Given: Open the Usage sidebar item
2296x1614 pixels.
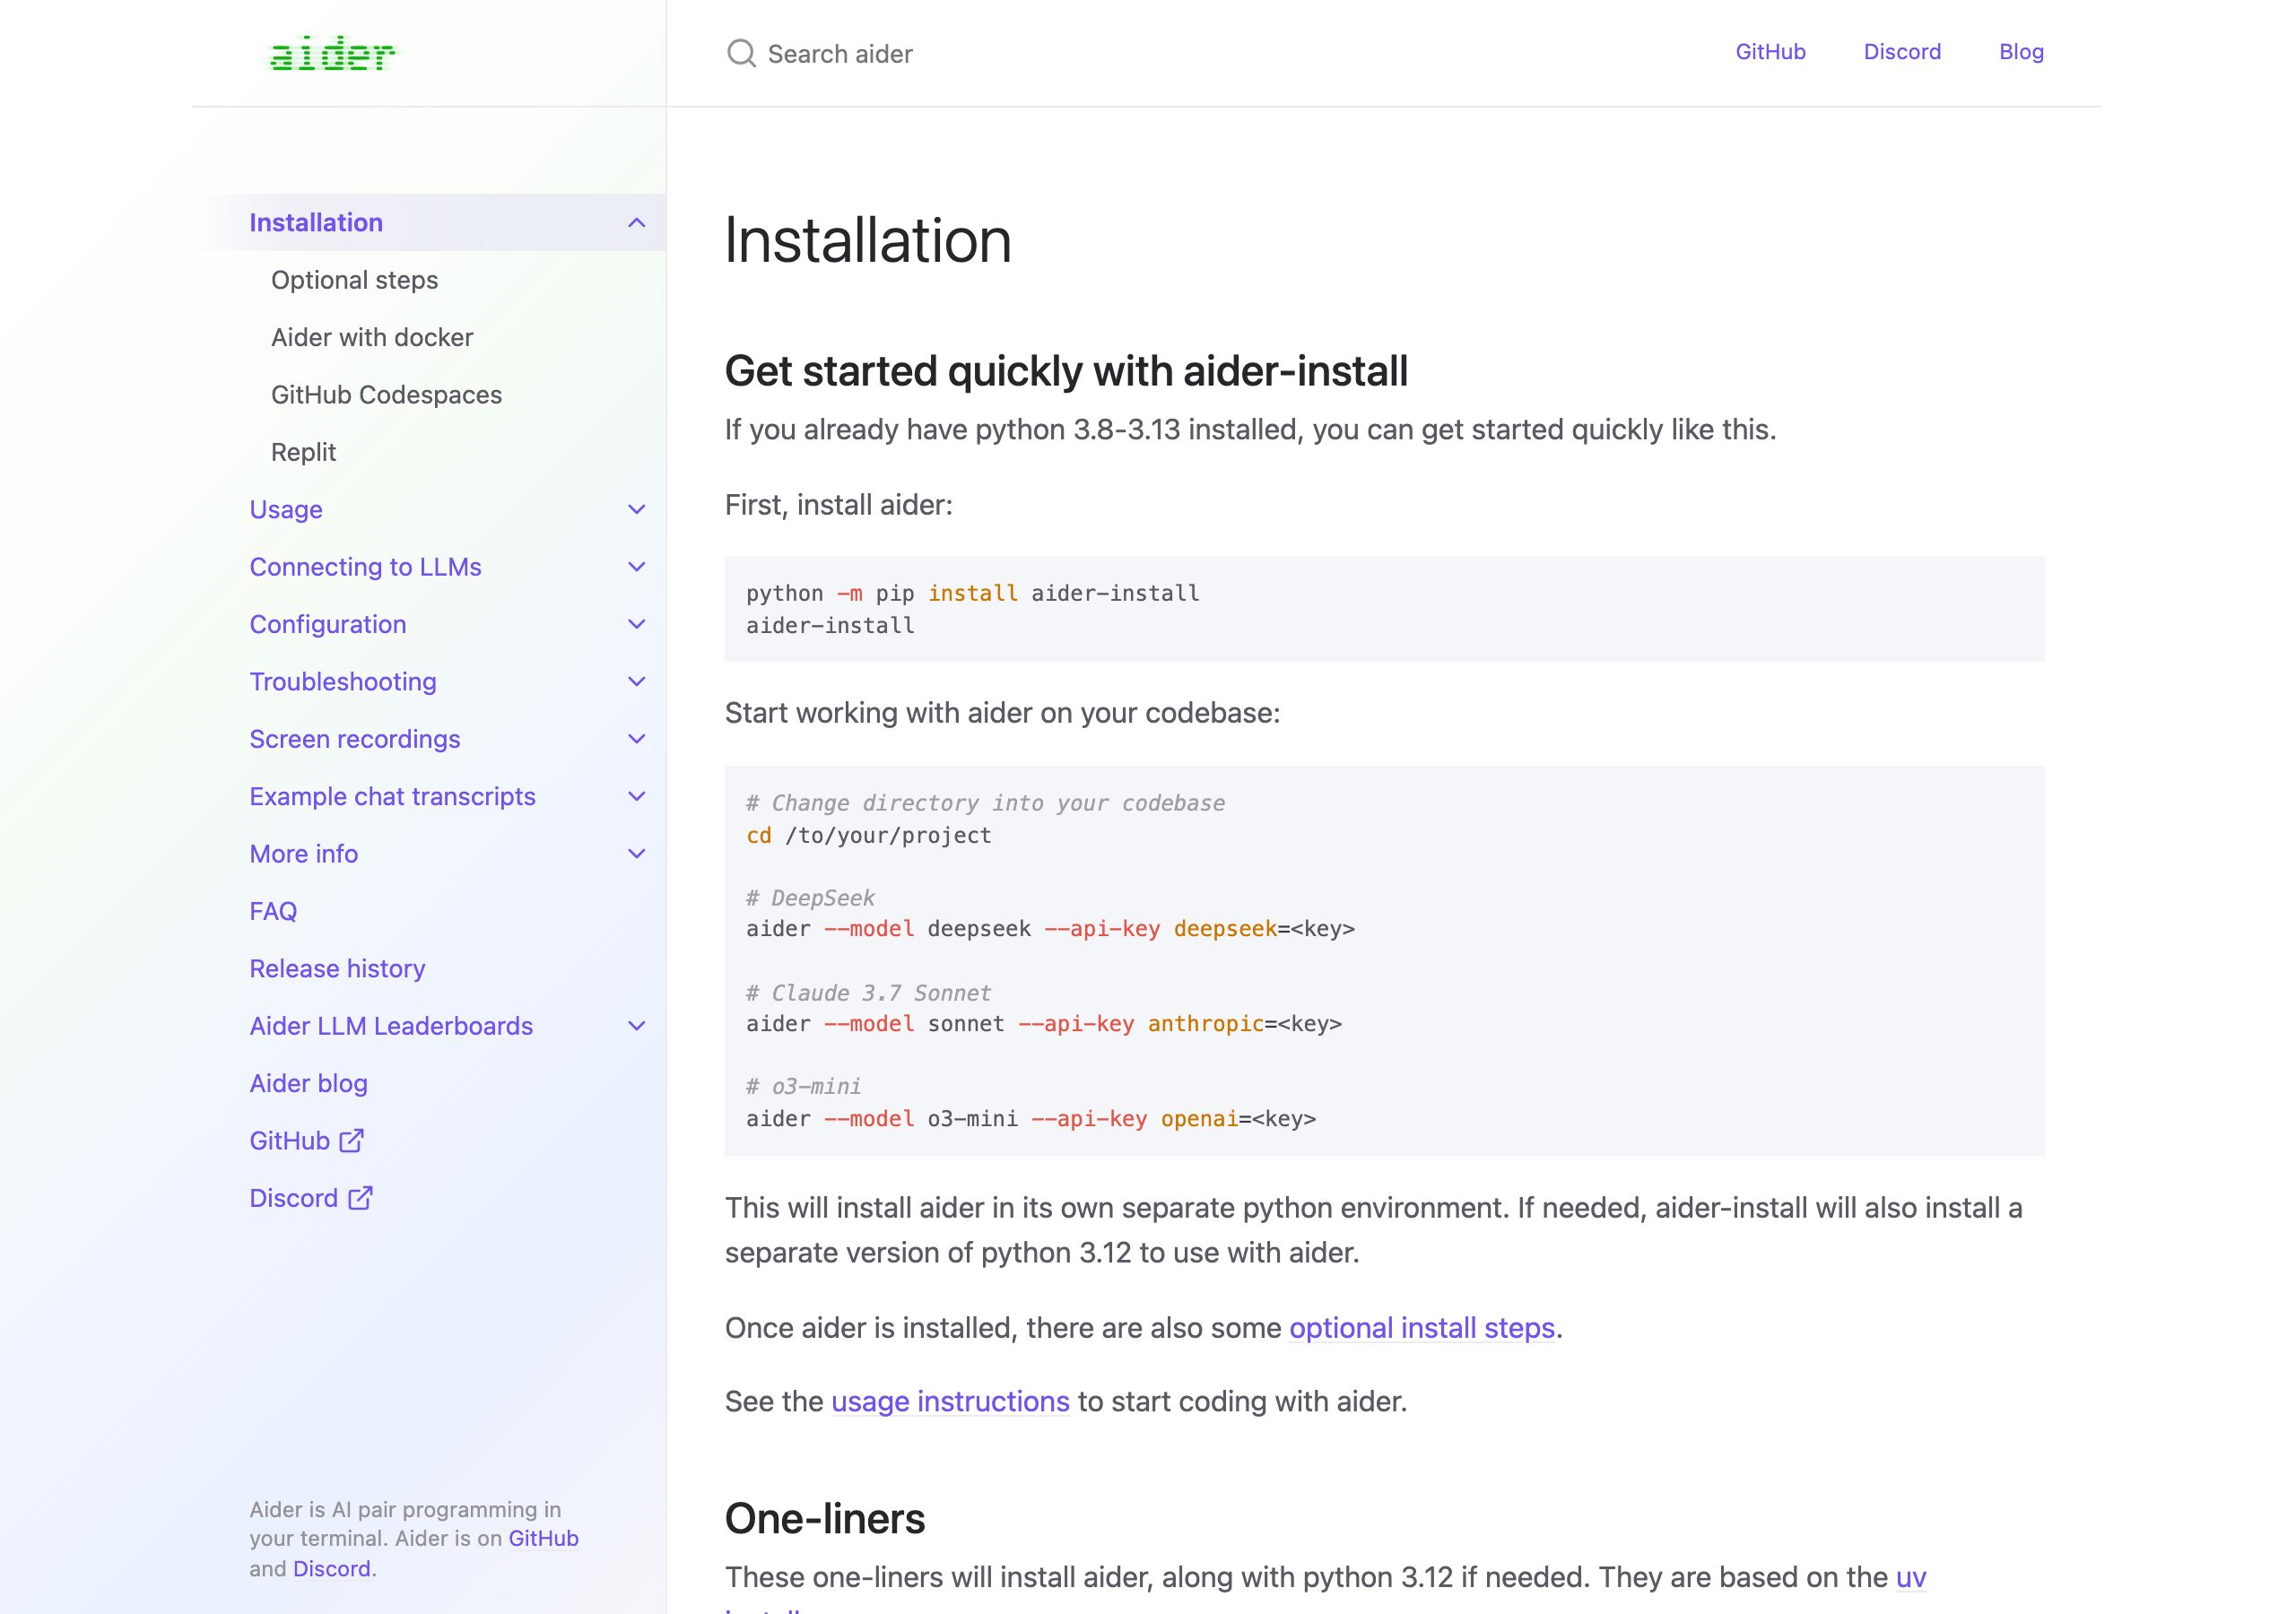Looking at the screenshot, I should click(286, 510).
